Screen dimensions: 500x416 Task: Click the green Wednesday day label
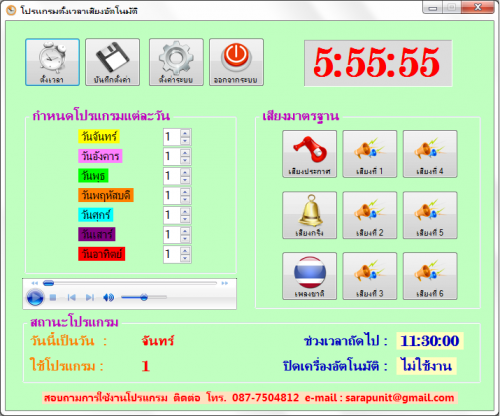pos(93,176)
